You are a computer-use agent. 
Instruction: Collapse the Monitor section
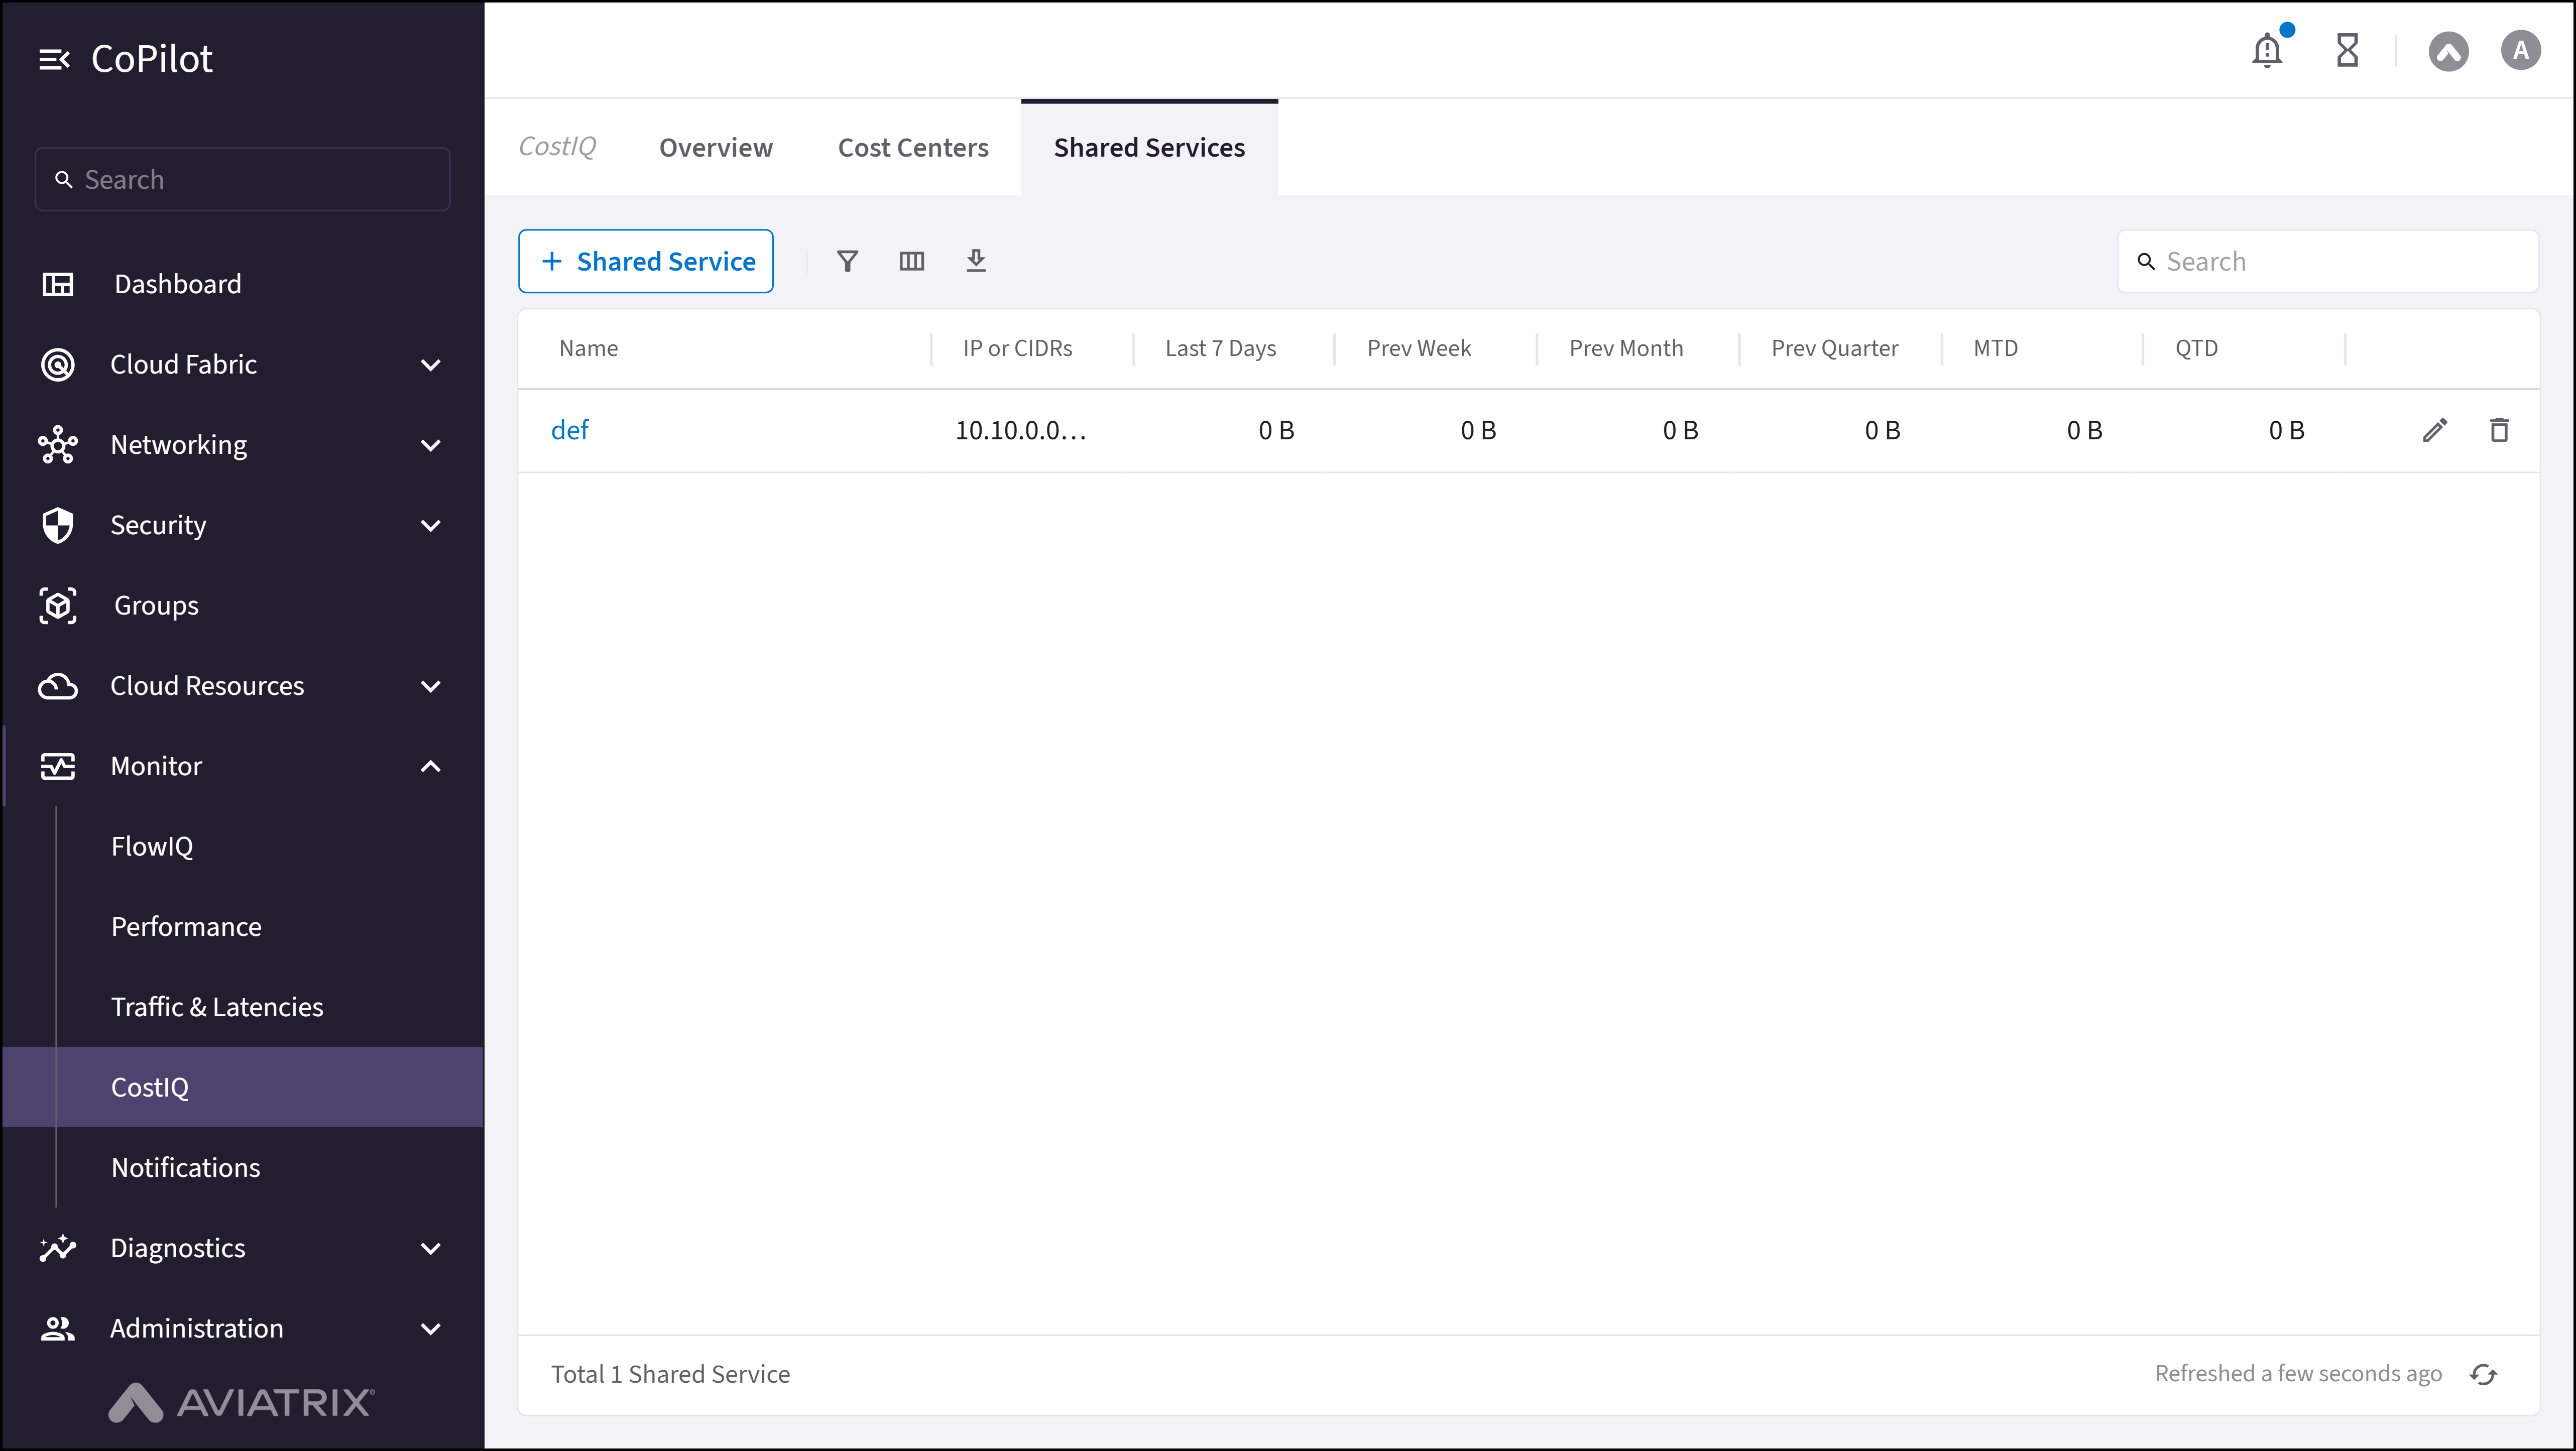[x=431, y=766]
